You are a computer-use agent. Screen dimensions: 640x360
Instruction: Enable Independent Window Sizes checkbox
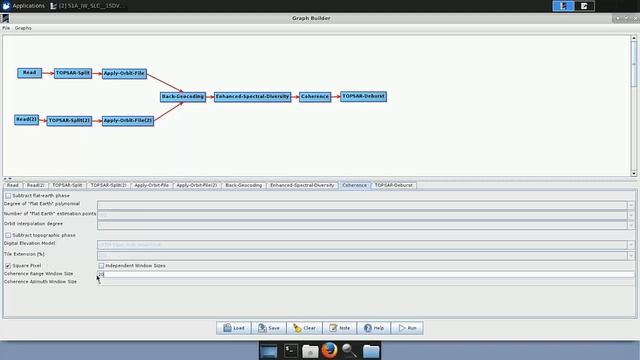(x=101, y=266)
